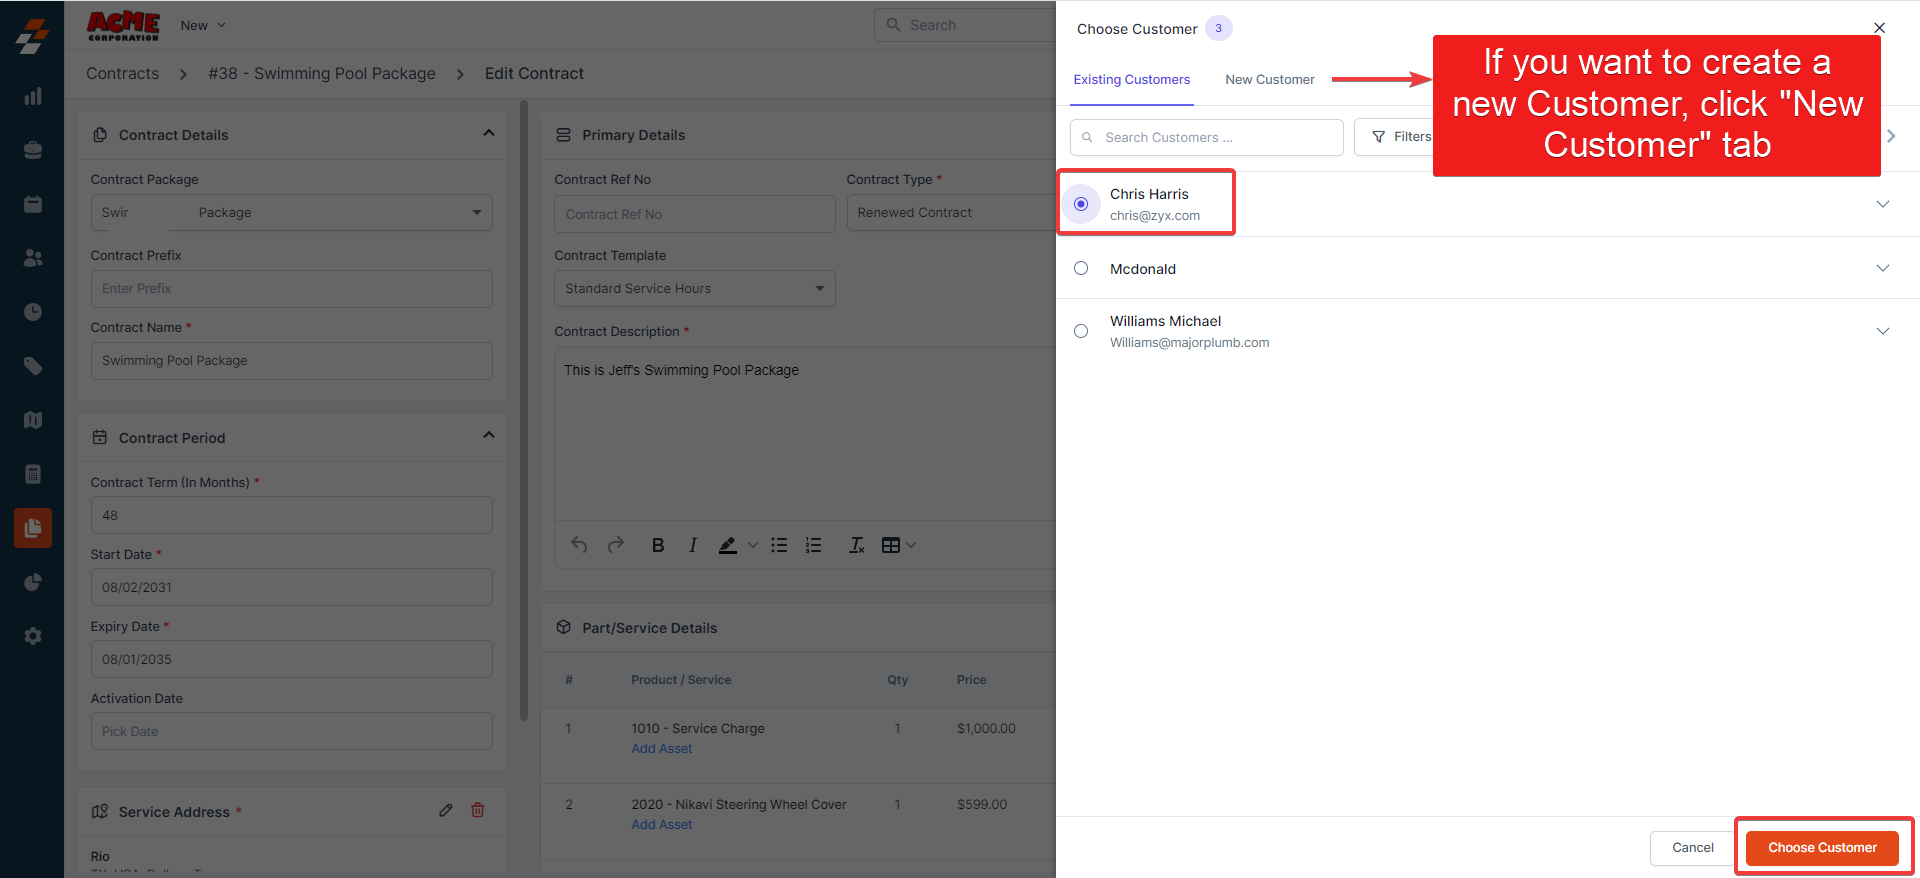
Task: Click the undo icon in editor toolbar
Action: pyautogui.click(x=579, y=545)
